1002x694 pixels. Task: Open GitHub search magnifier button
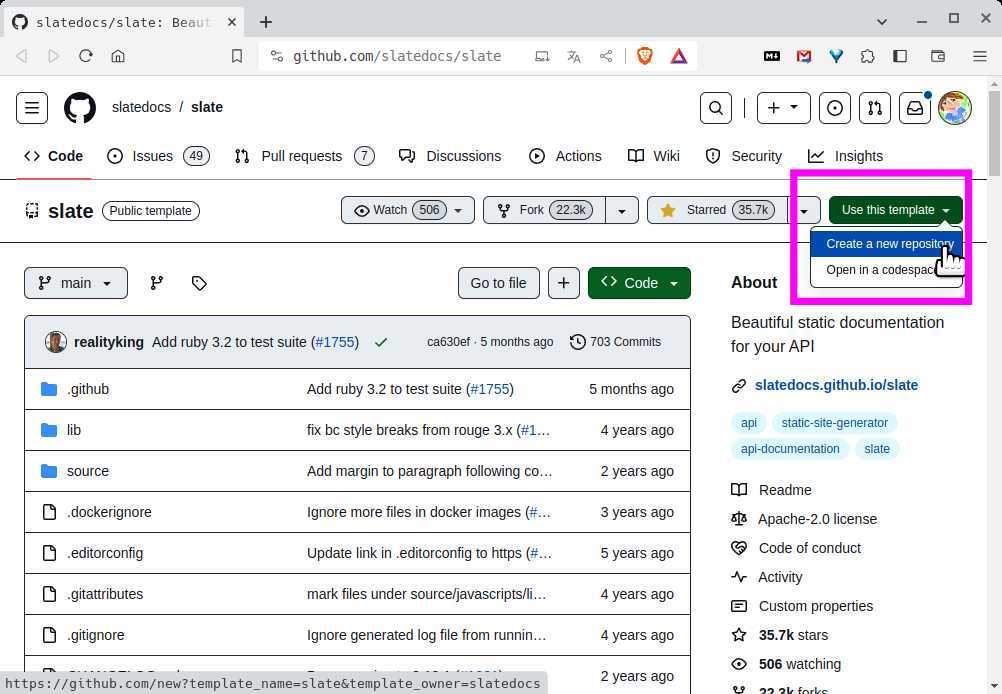point(716,107)
